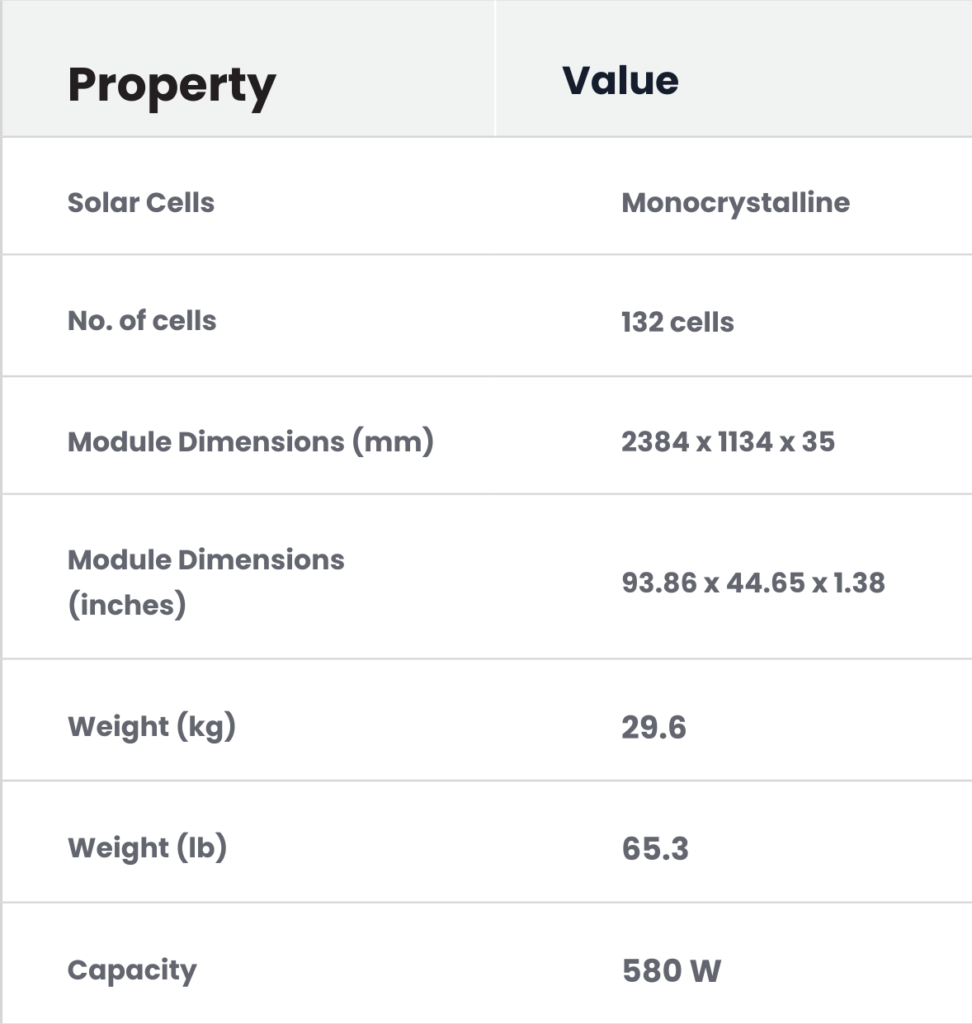This screenshot has height=1024, width=972.
Task: Select the Weight (kg) label
Action: click(151, 727)
